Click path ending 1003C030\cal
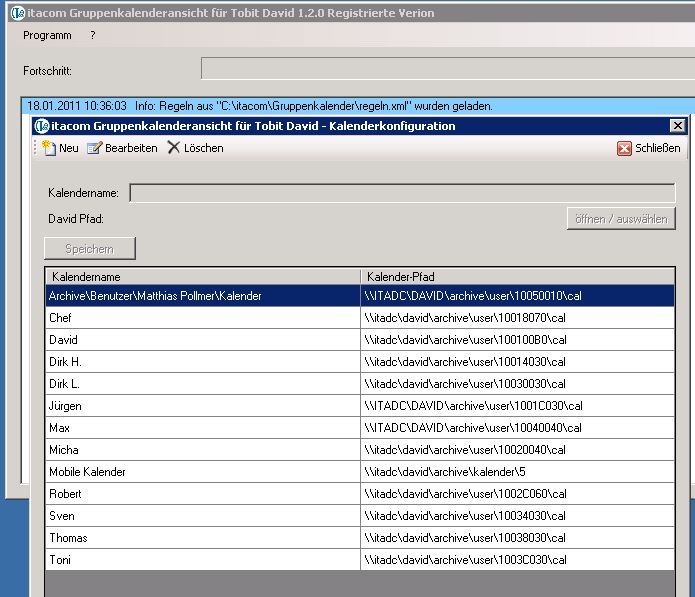 pos(465,560)
